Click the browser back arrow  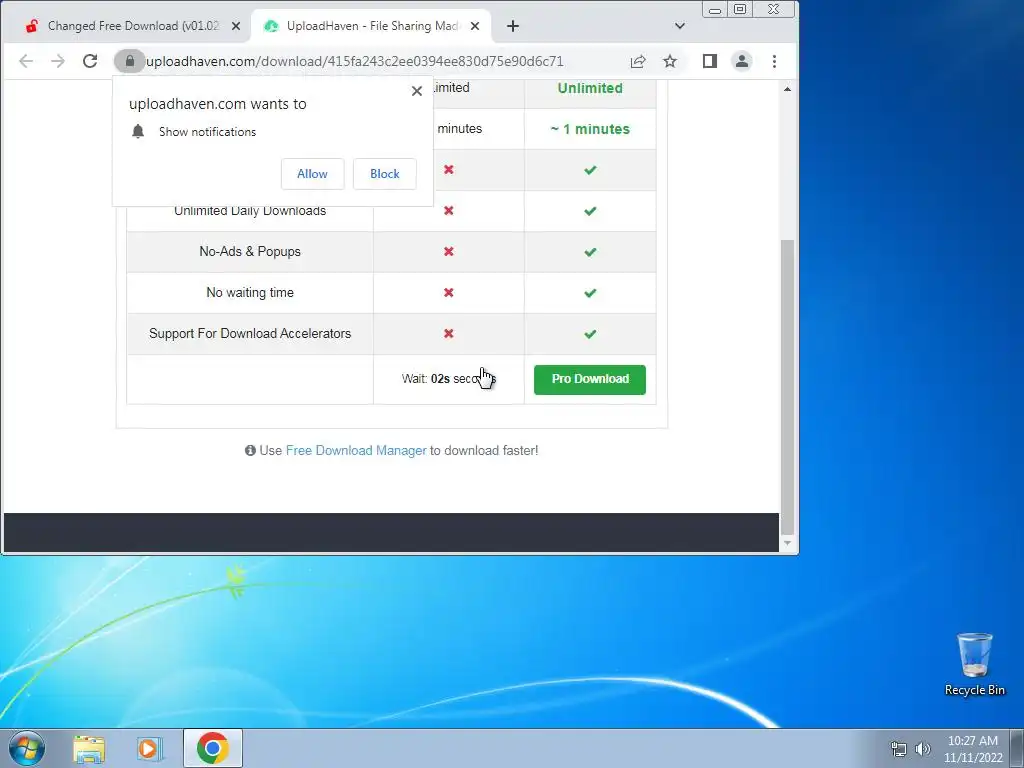tap(26, 61)
